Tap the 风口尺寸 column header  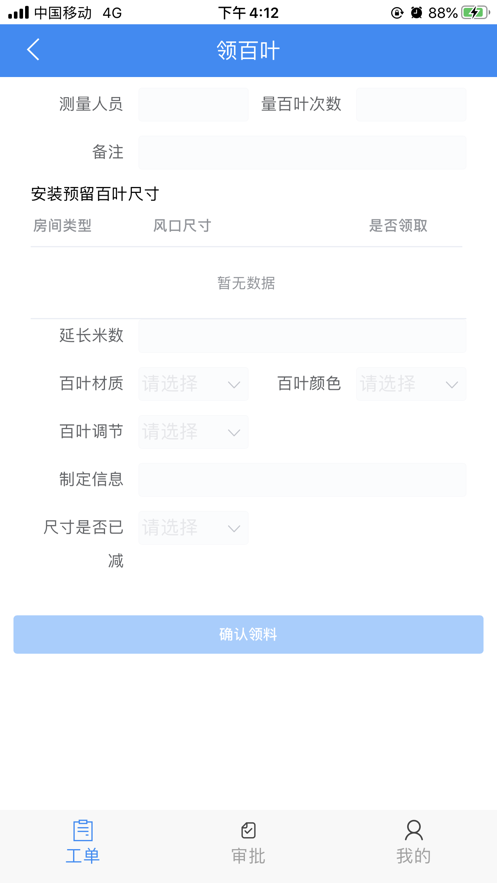pos(182,226)
